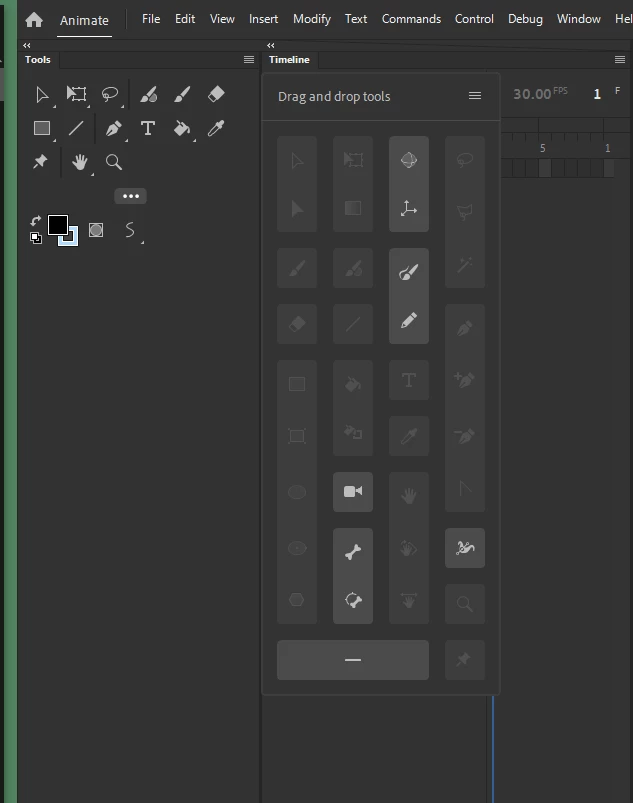Click the dimmed Delete Anchor Point tool

pyautogui.click(x=465, y=436)
